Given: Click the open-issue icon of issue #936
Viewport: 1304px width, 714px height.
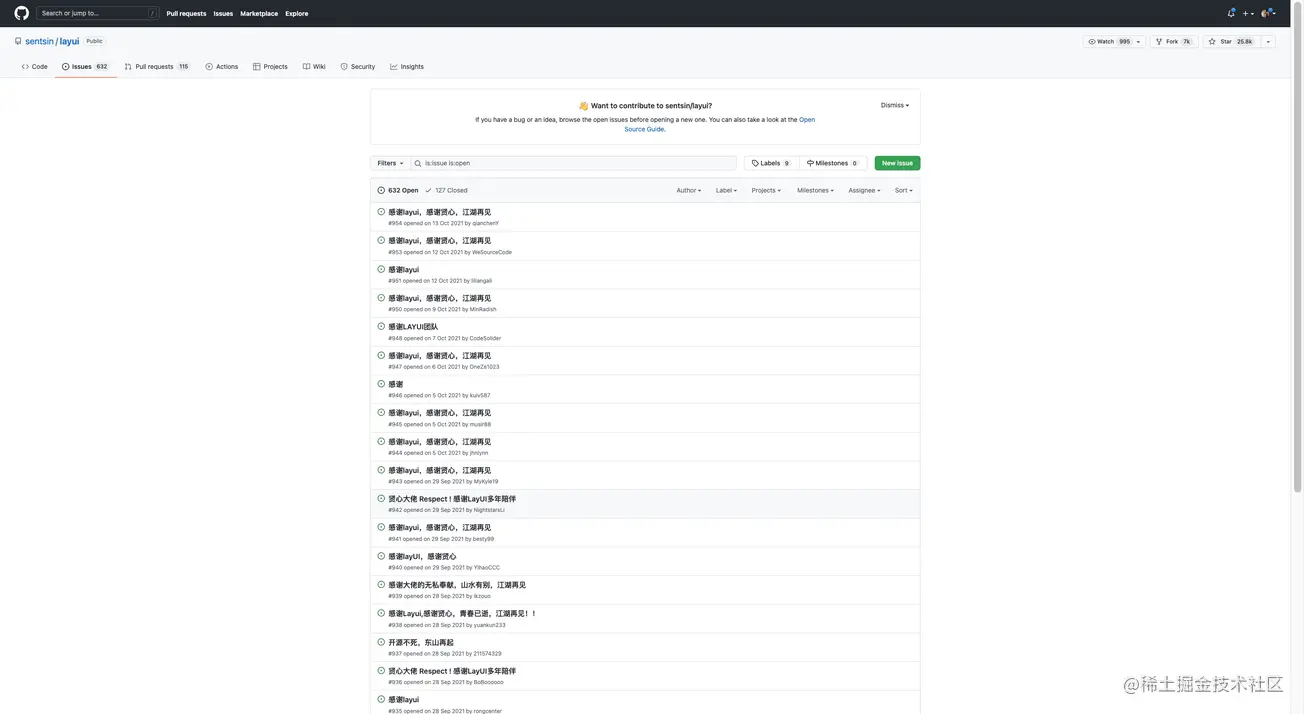Looking at the screenshot, I should (381, 670).
